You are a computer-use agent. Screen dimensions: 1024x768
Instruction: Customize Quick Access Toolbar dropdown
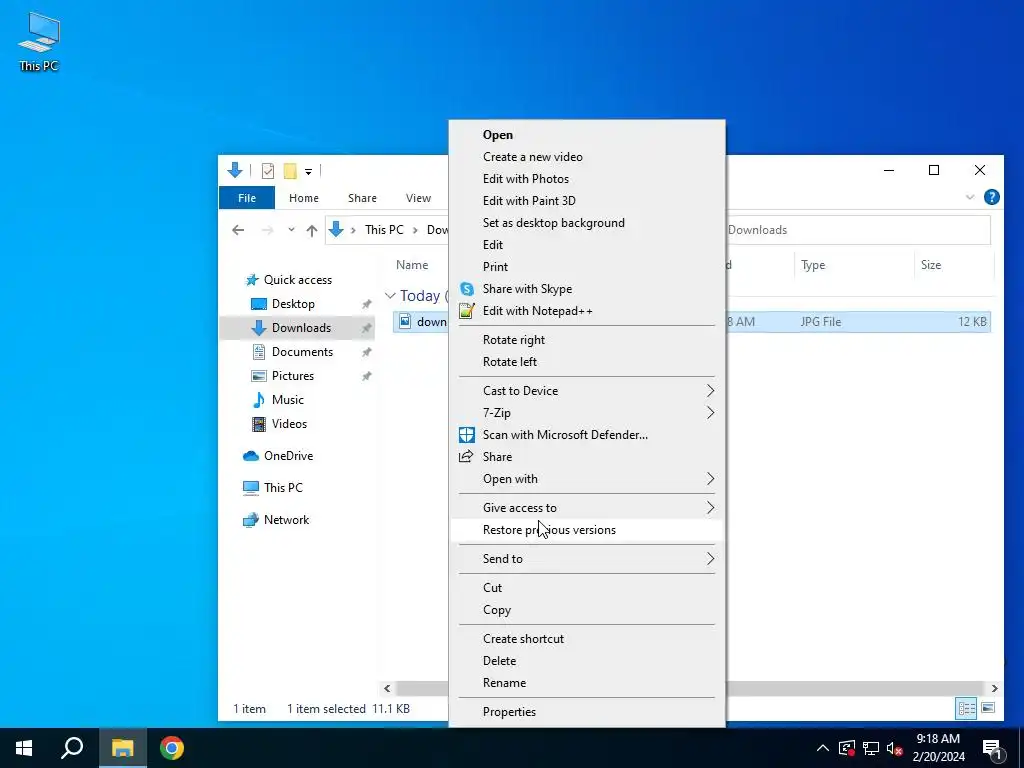coord(308,172)
